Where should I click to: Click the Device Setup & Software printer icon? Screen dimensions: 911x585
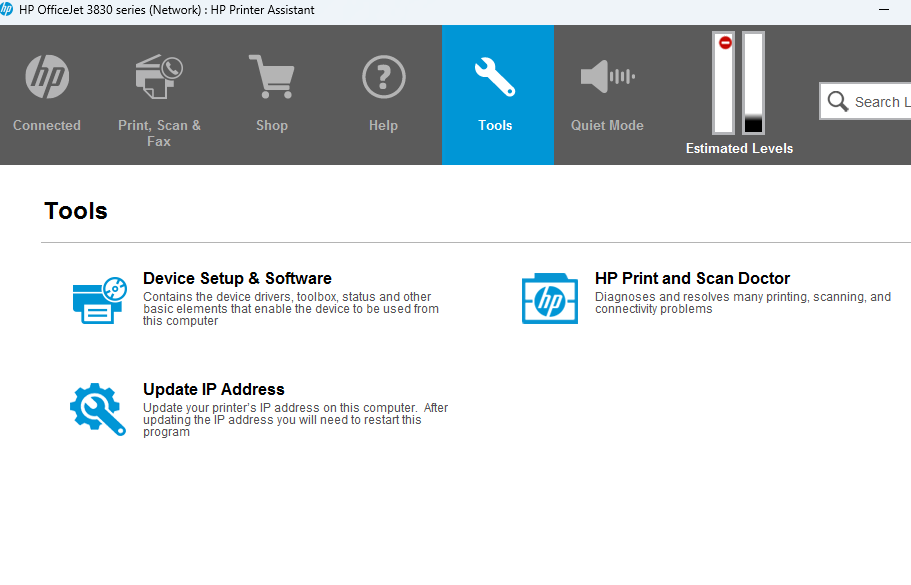(97, 297)
